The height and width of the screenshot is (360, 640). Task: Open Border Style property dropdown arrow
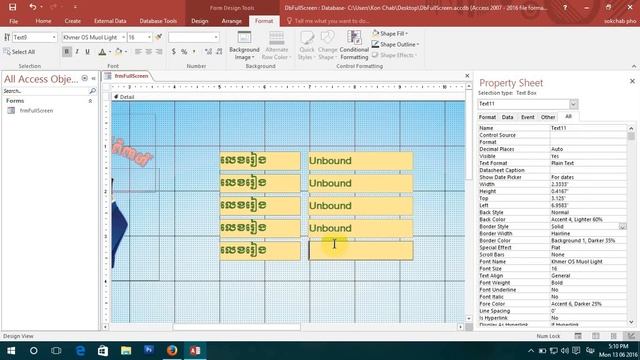pos(622,227)
